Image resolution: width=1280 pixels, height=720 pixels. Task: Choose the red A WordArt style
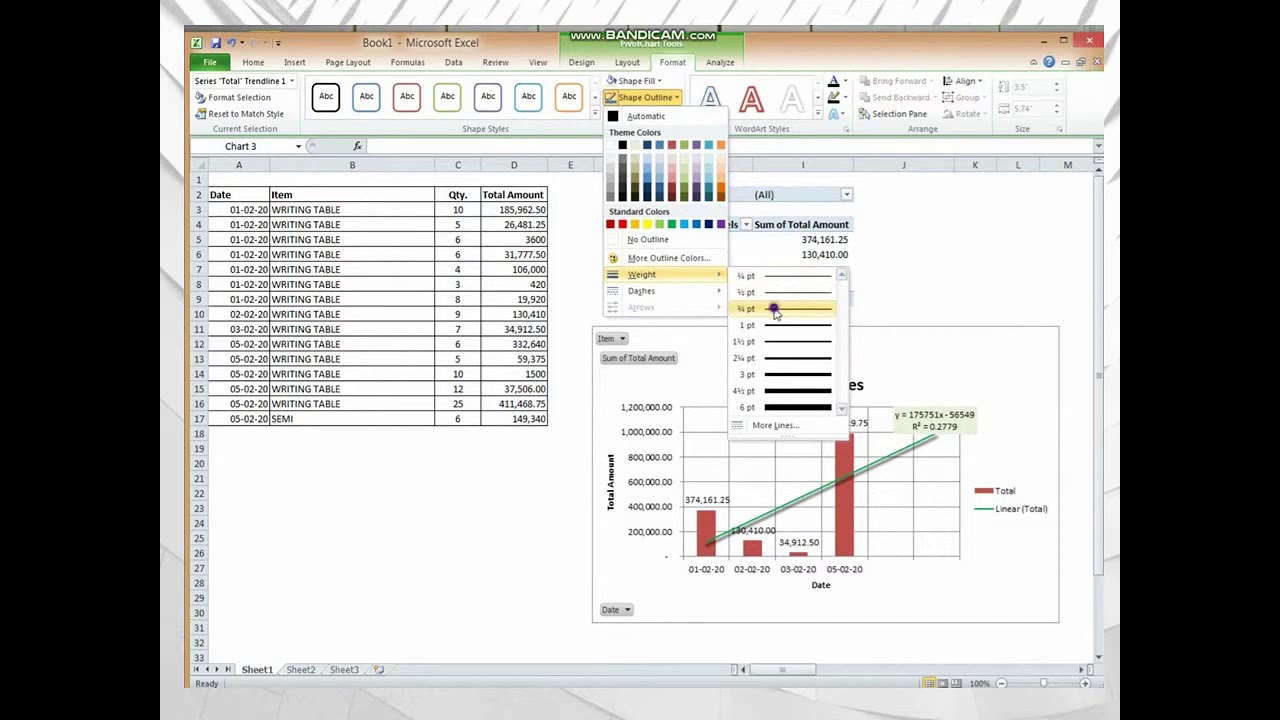(x=751, y=98)
